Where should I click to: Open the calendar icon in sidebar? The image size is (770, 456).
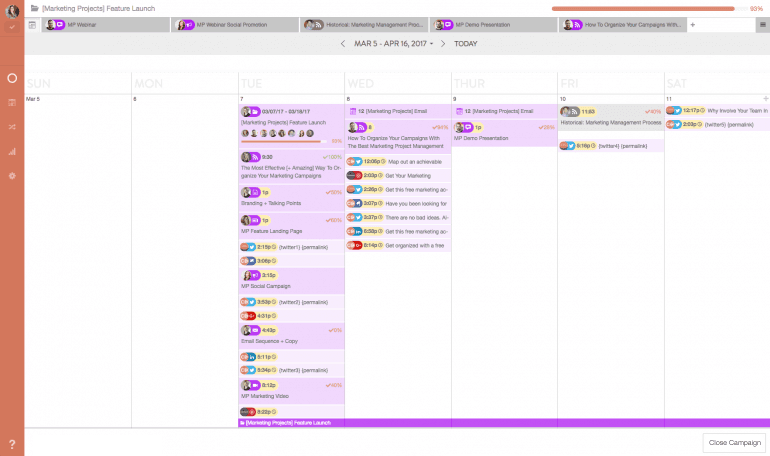pos(12,102)
